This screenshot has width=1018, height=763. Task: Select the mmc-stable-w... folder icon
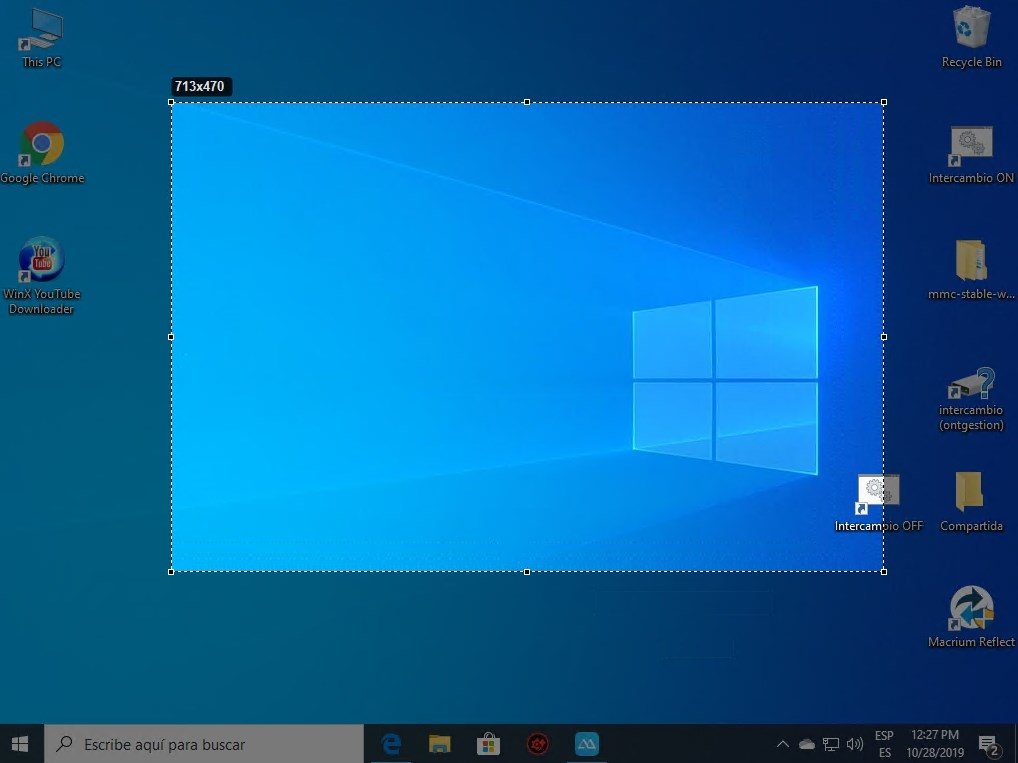971,269
